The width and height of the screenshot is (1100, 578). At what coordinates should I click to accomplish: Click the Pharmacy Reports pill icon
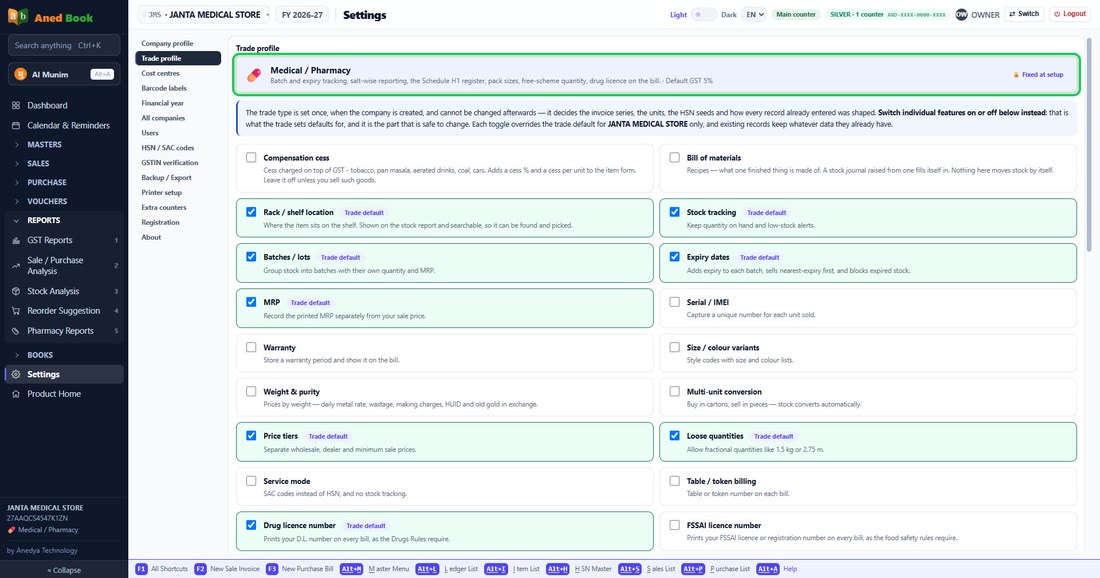click(16, 331)
